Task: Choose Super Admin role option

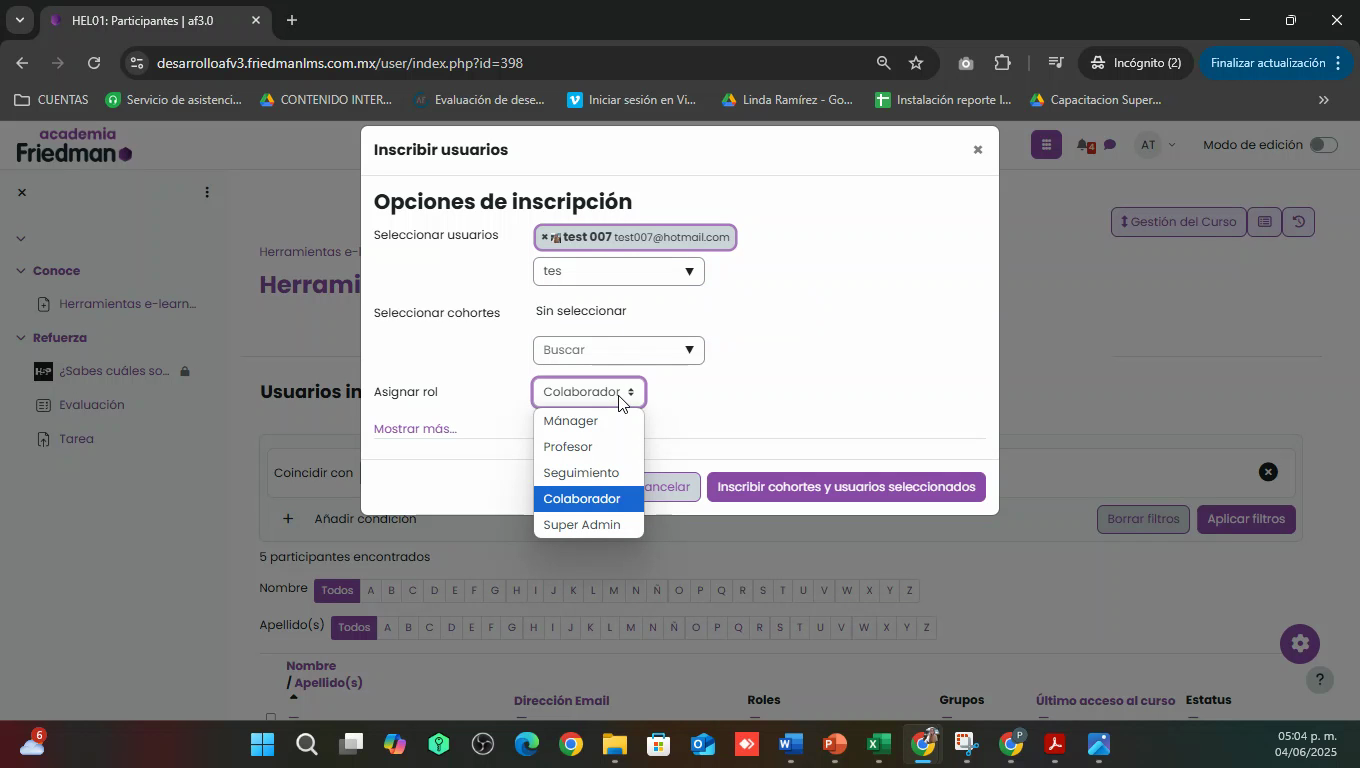Action: point(588,525)
